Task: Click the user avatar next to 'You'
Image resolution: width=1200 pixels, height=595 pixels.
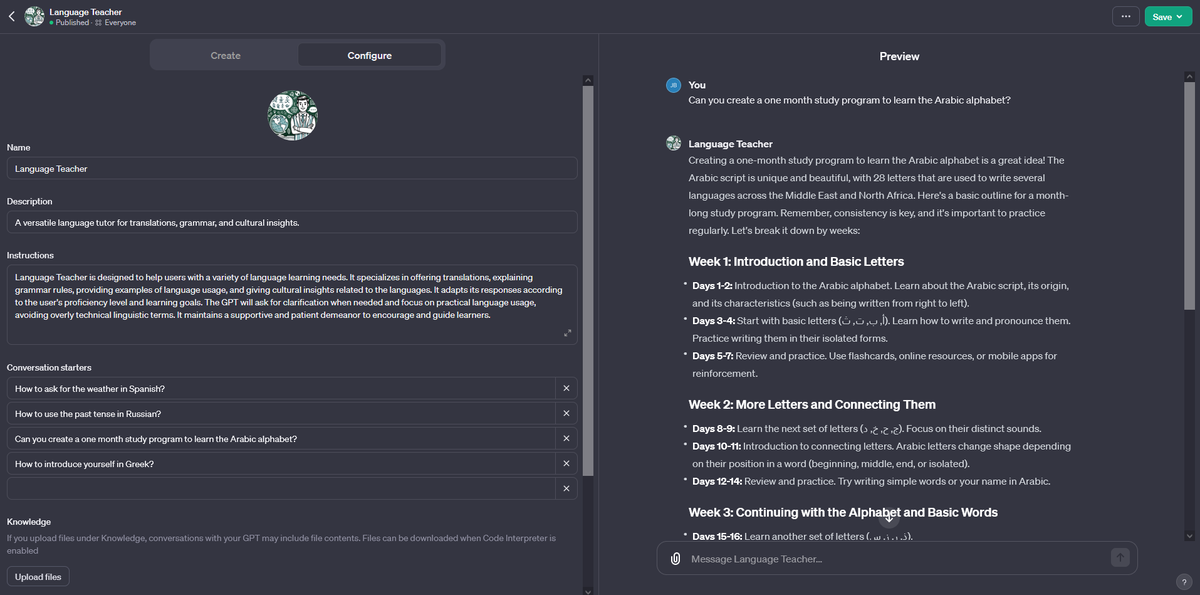Action: [x=674, y=85]
